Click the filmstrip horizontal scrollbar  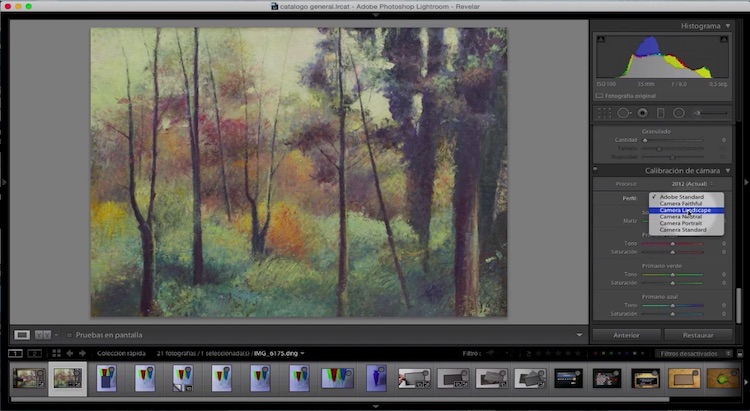340,399
